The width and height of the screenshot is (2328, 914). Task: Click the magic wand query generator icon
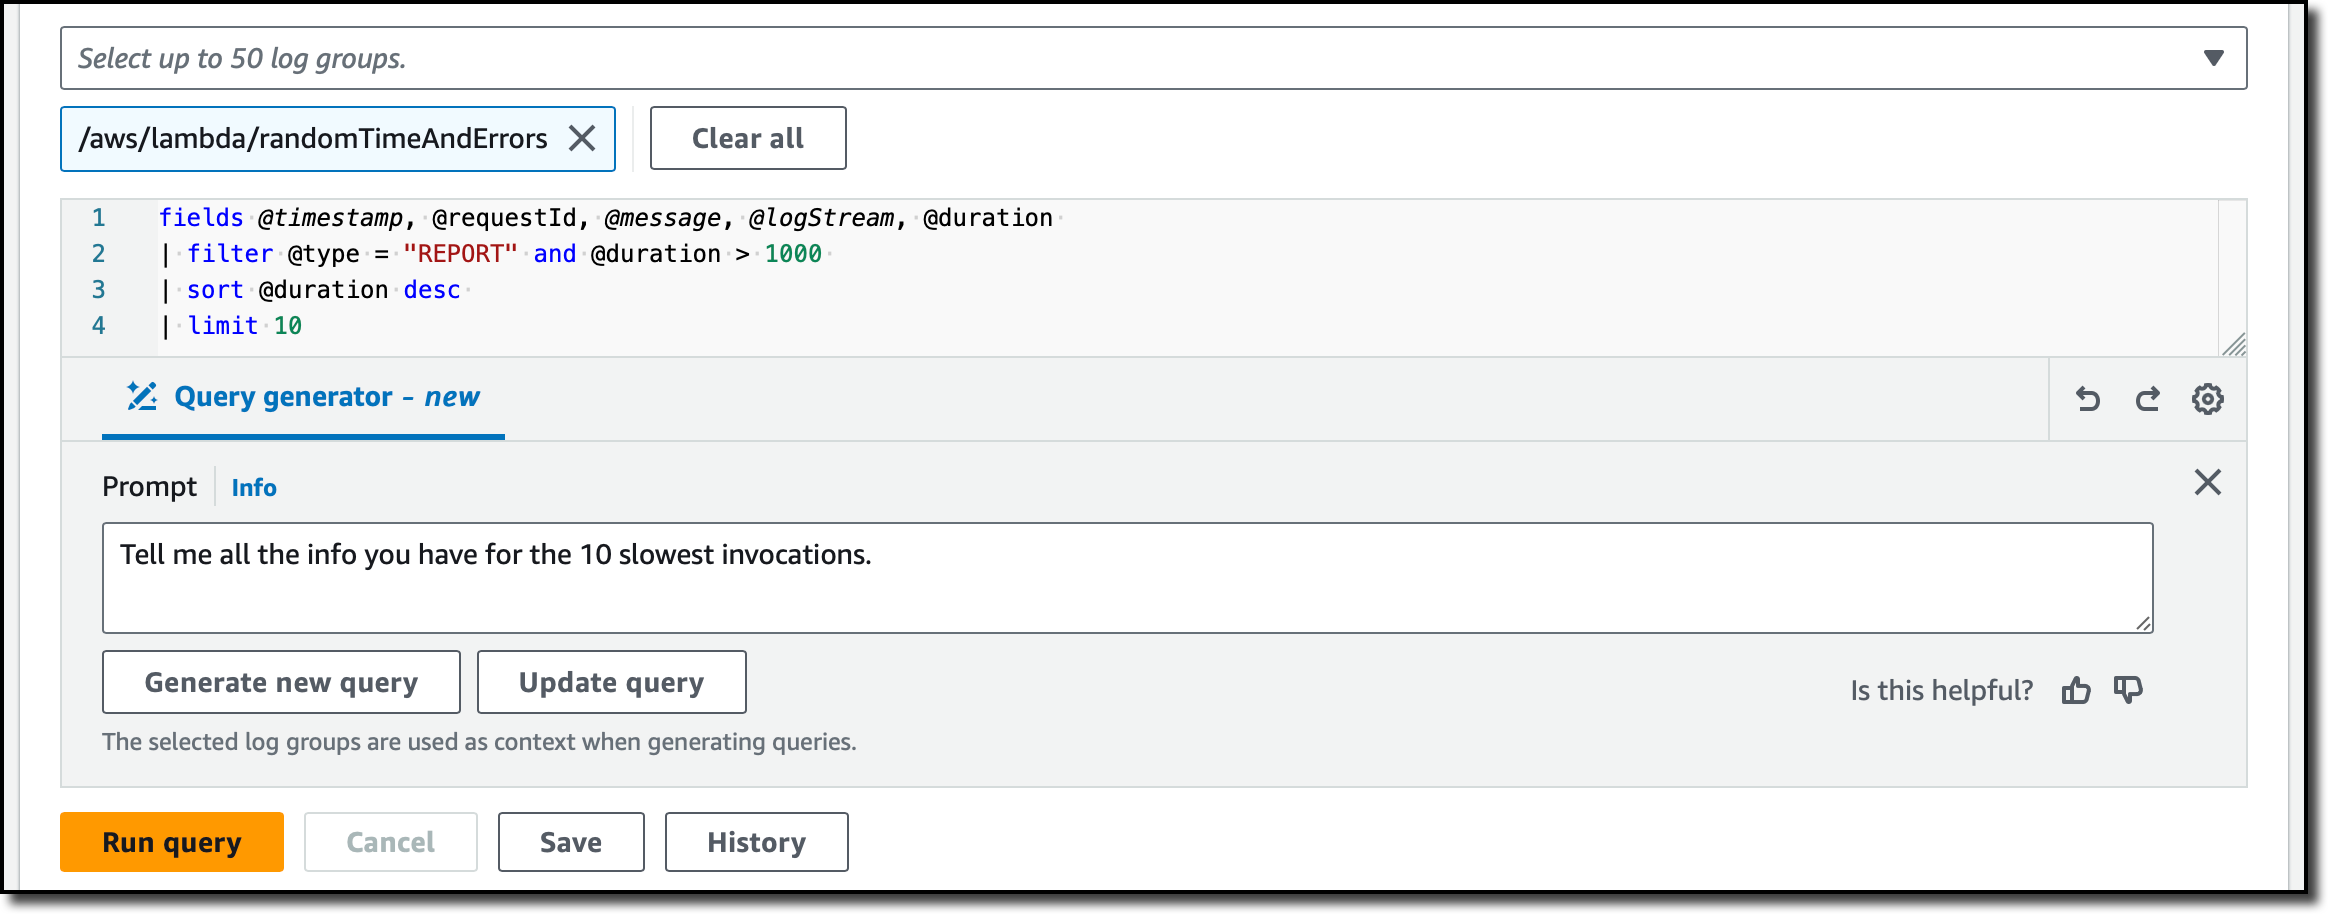click(142, 396)
